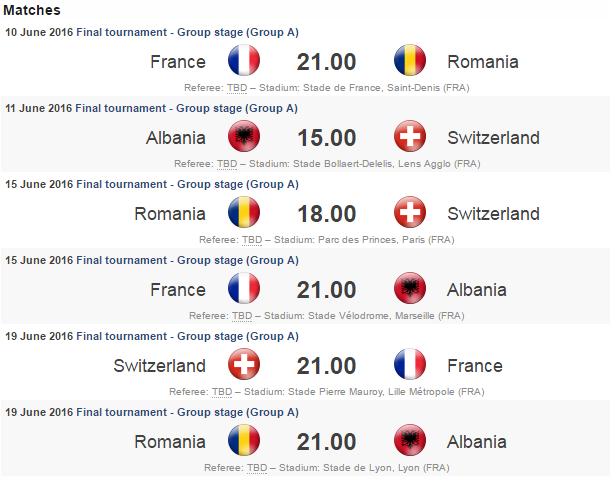Click France's flag in the Switzerland–France match
Image resolution: width=610 pixels, height=482 pixels.
(410, 365)
